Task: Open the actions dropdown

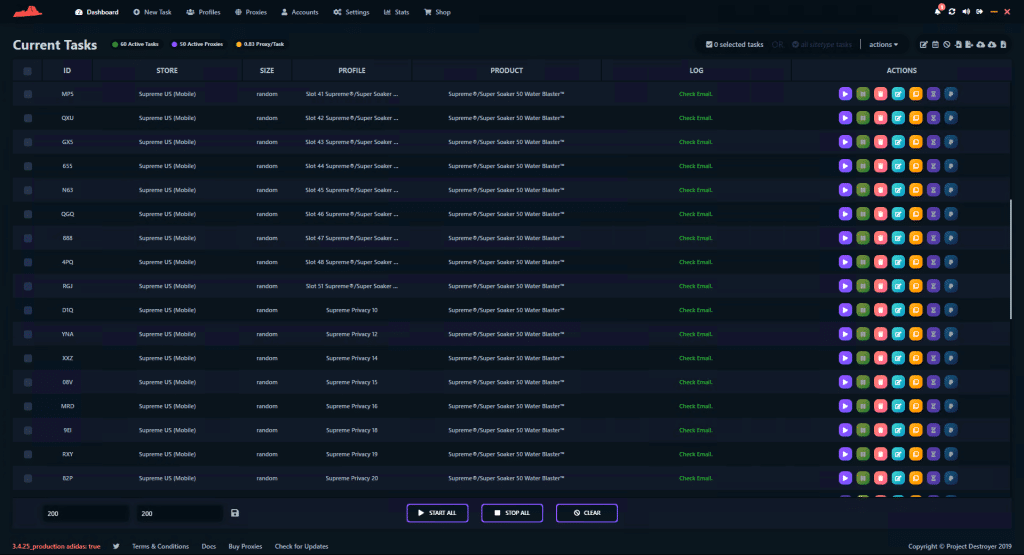Action: (883, 44)
